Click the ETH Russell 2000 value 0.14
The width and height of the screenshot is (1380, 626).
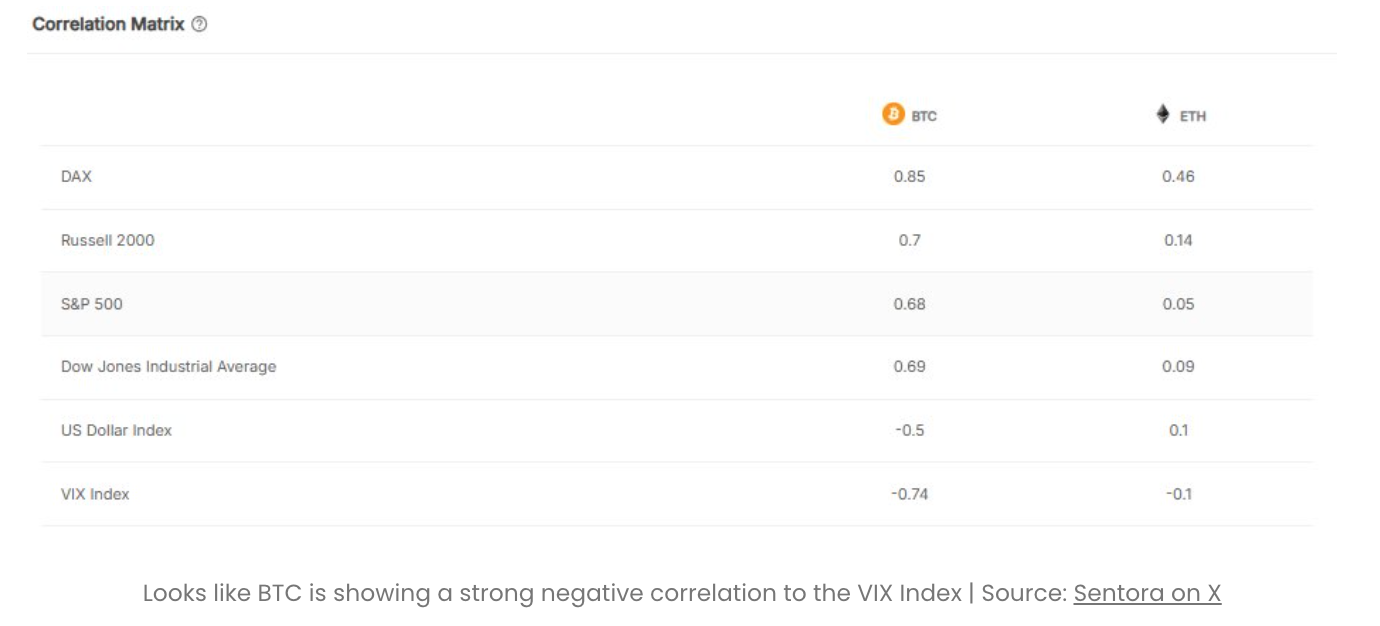[x=1178, y=240]
